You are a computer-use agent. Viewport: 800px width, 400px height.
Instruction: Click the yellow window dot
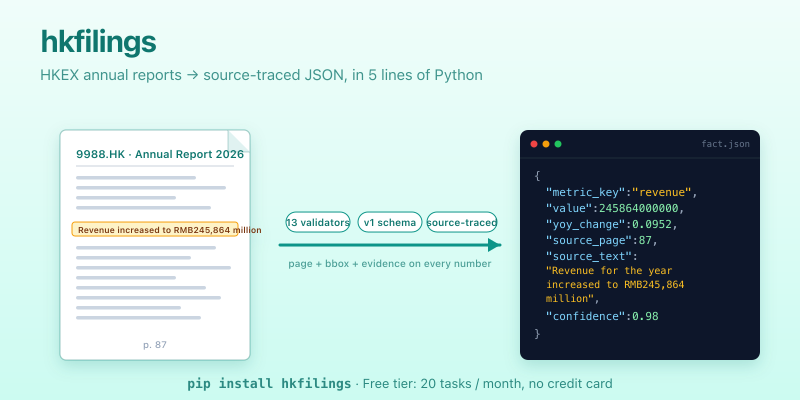pyautogui.click(x=546, y=144)
